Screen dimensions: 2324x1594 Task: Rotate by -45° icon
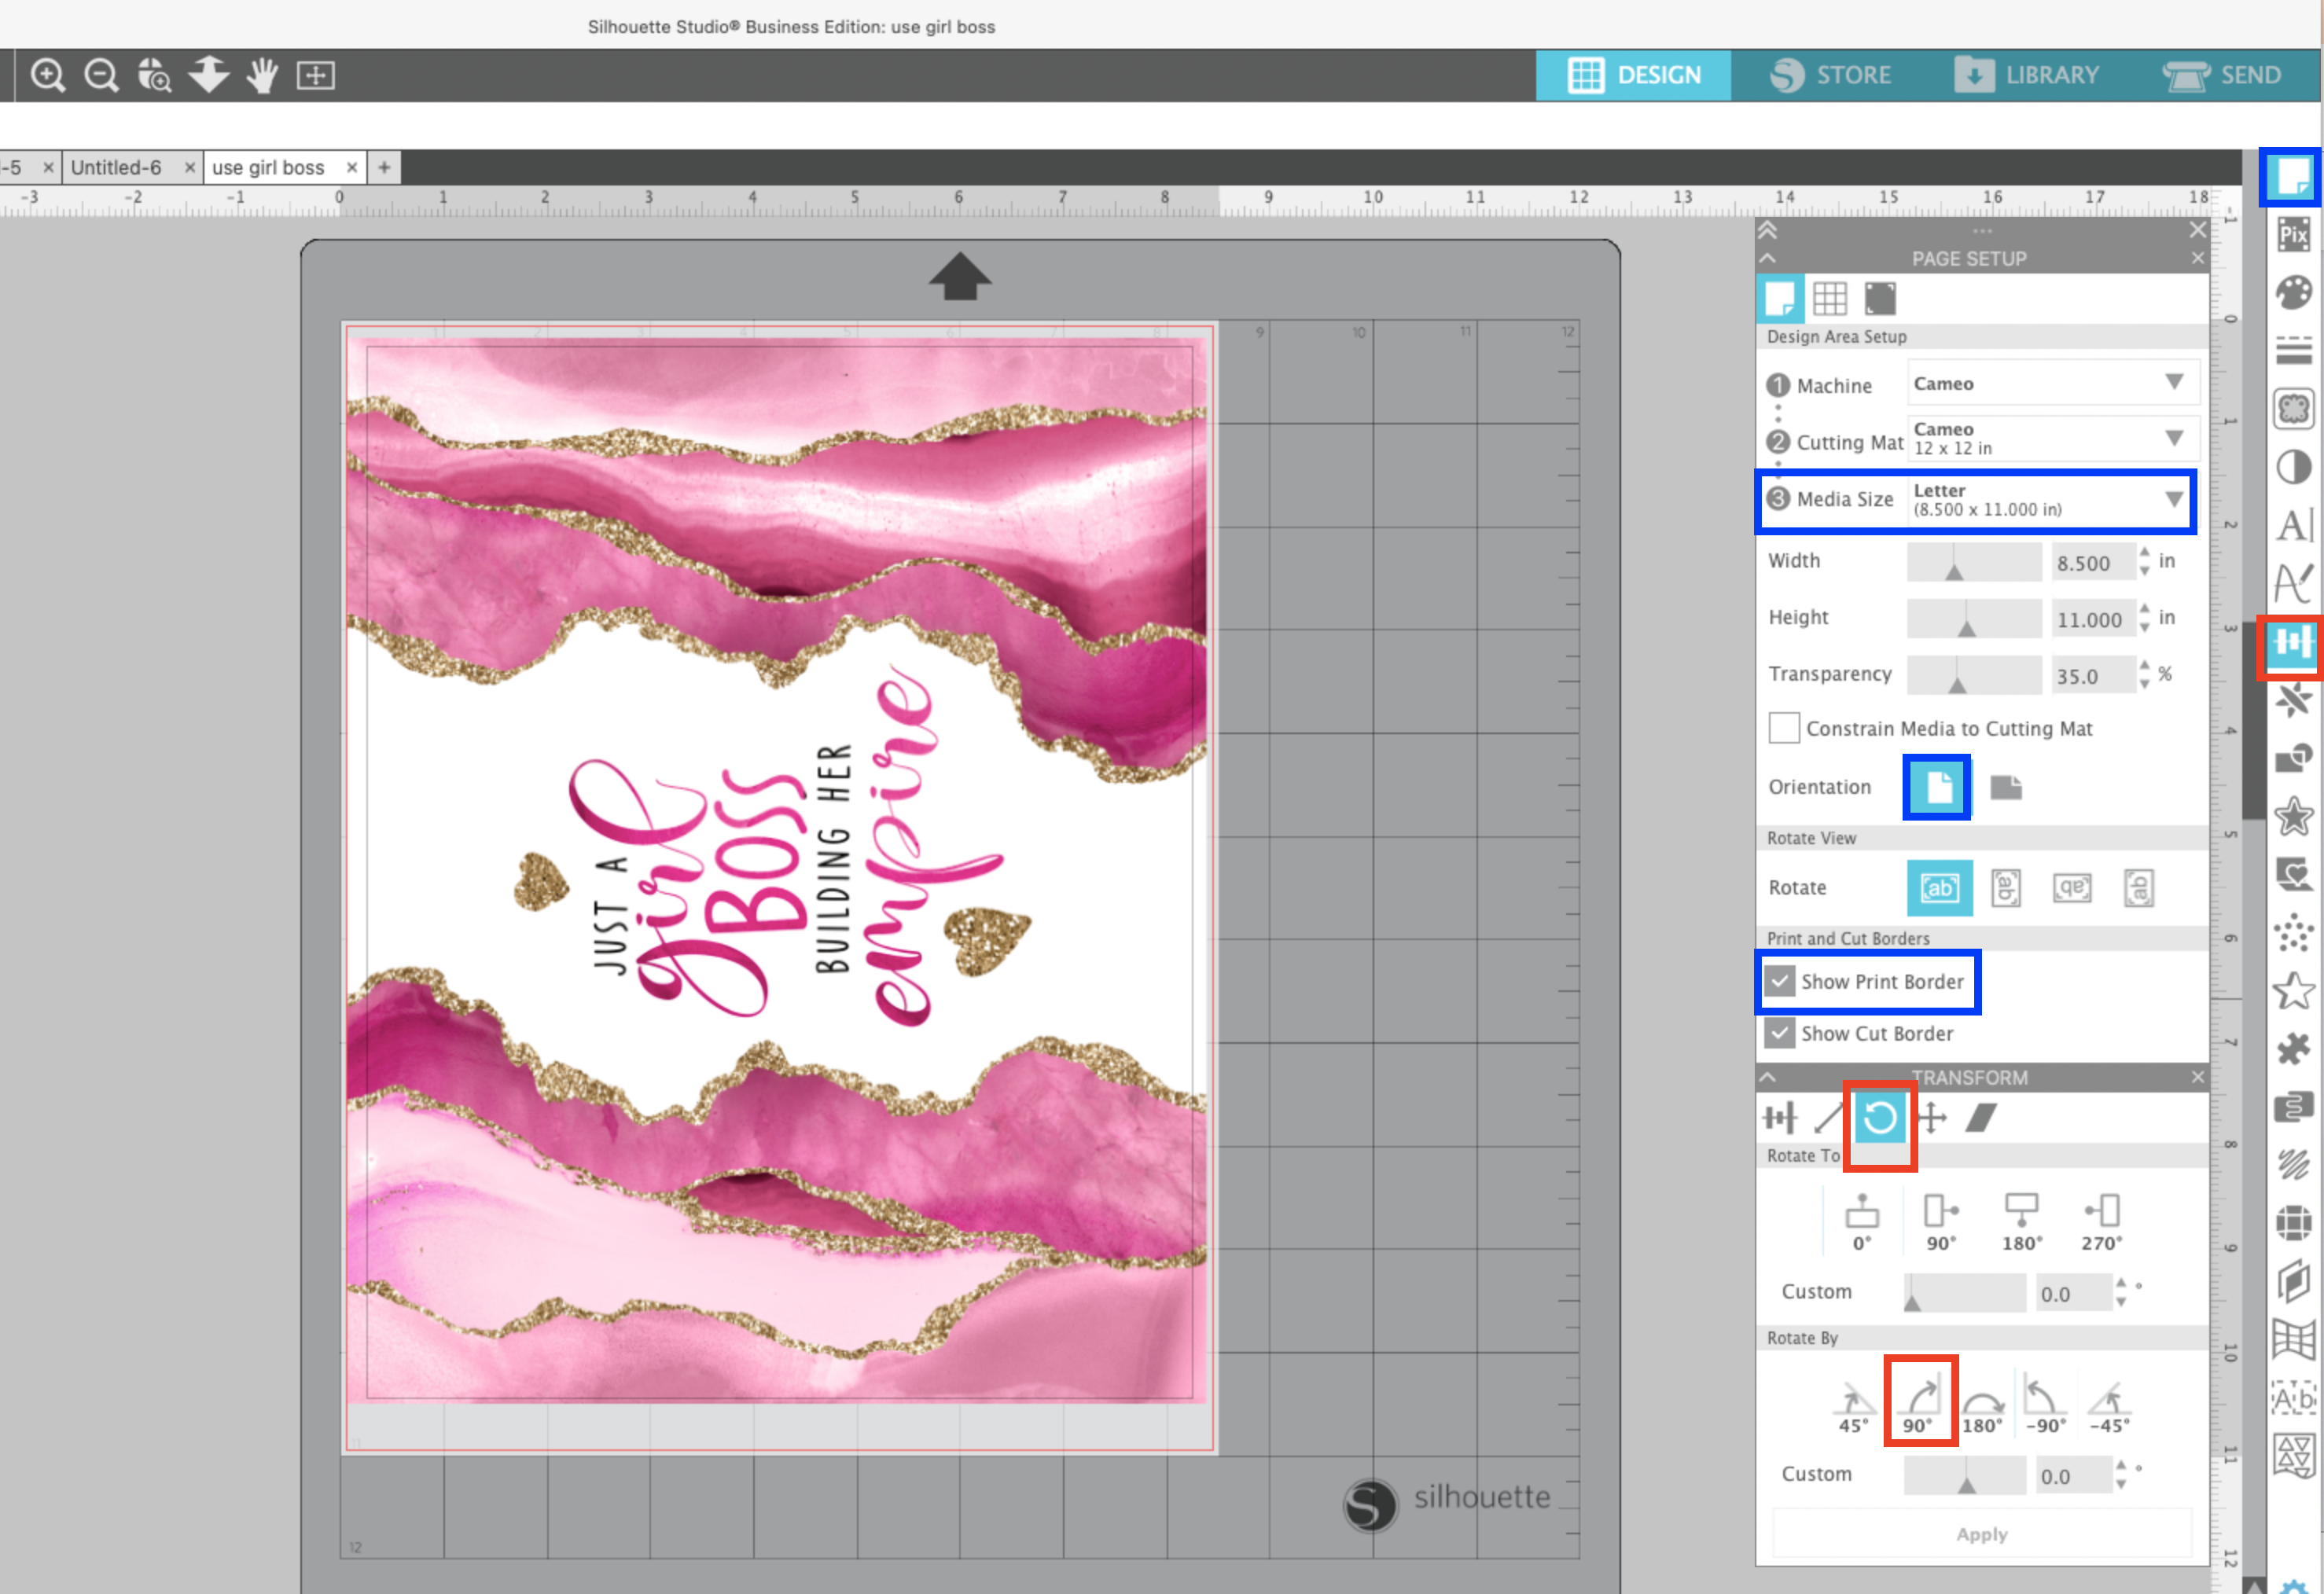click(x=2110, y=1408)
